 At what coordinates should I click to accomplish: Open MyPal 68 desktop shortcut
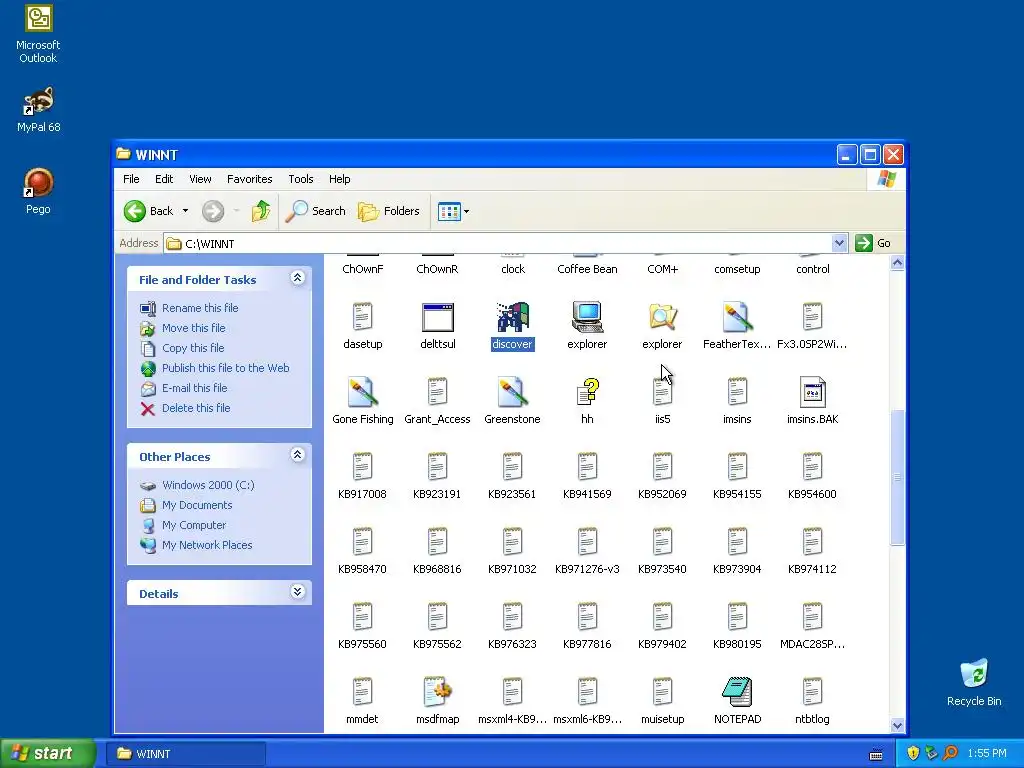(38, 110)
